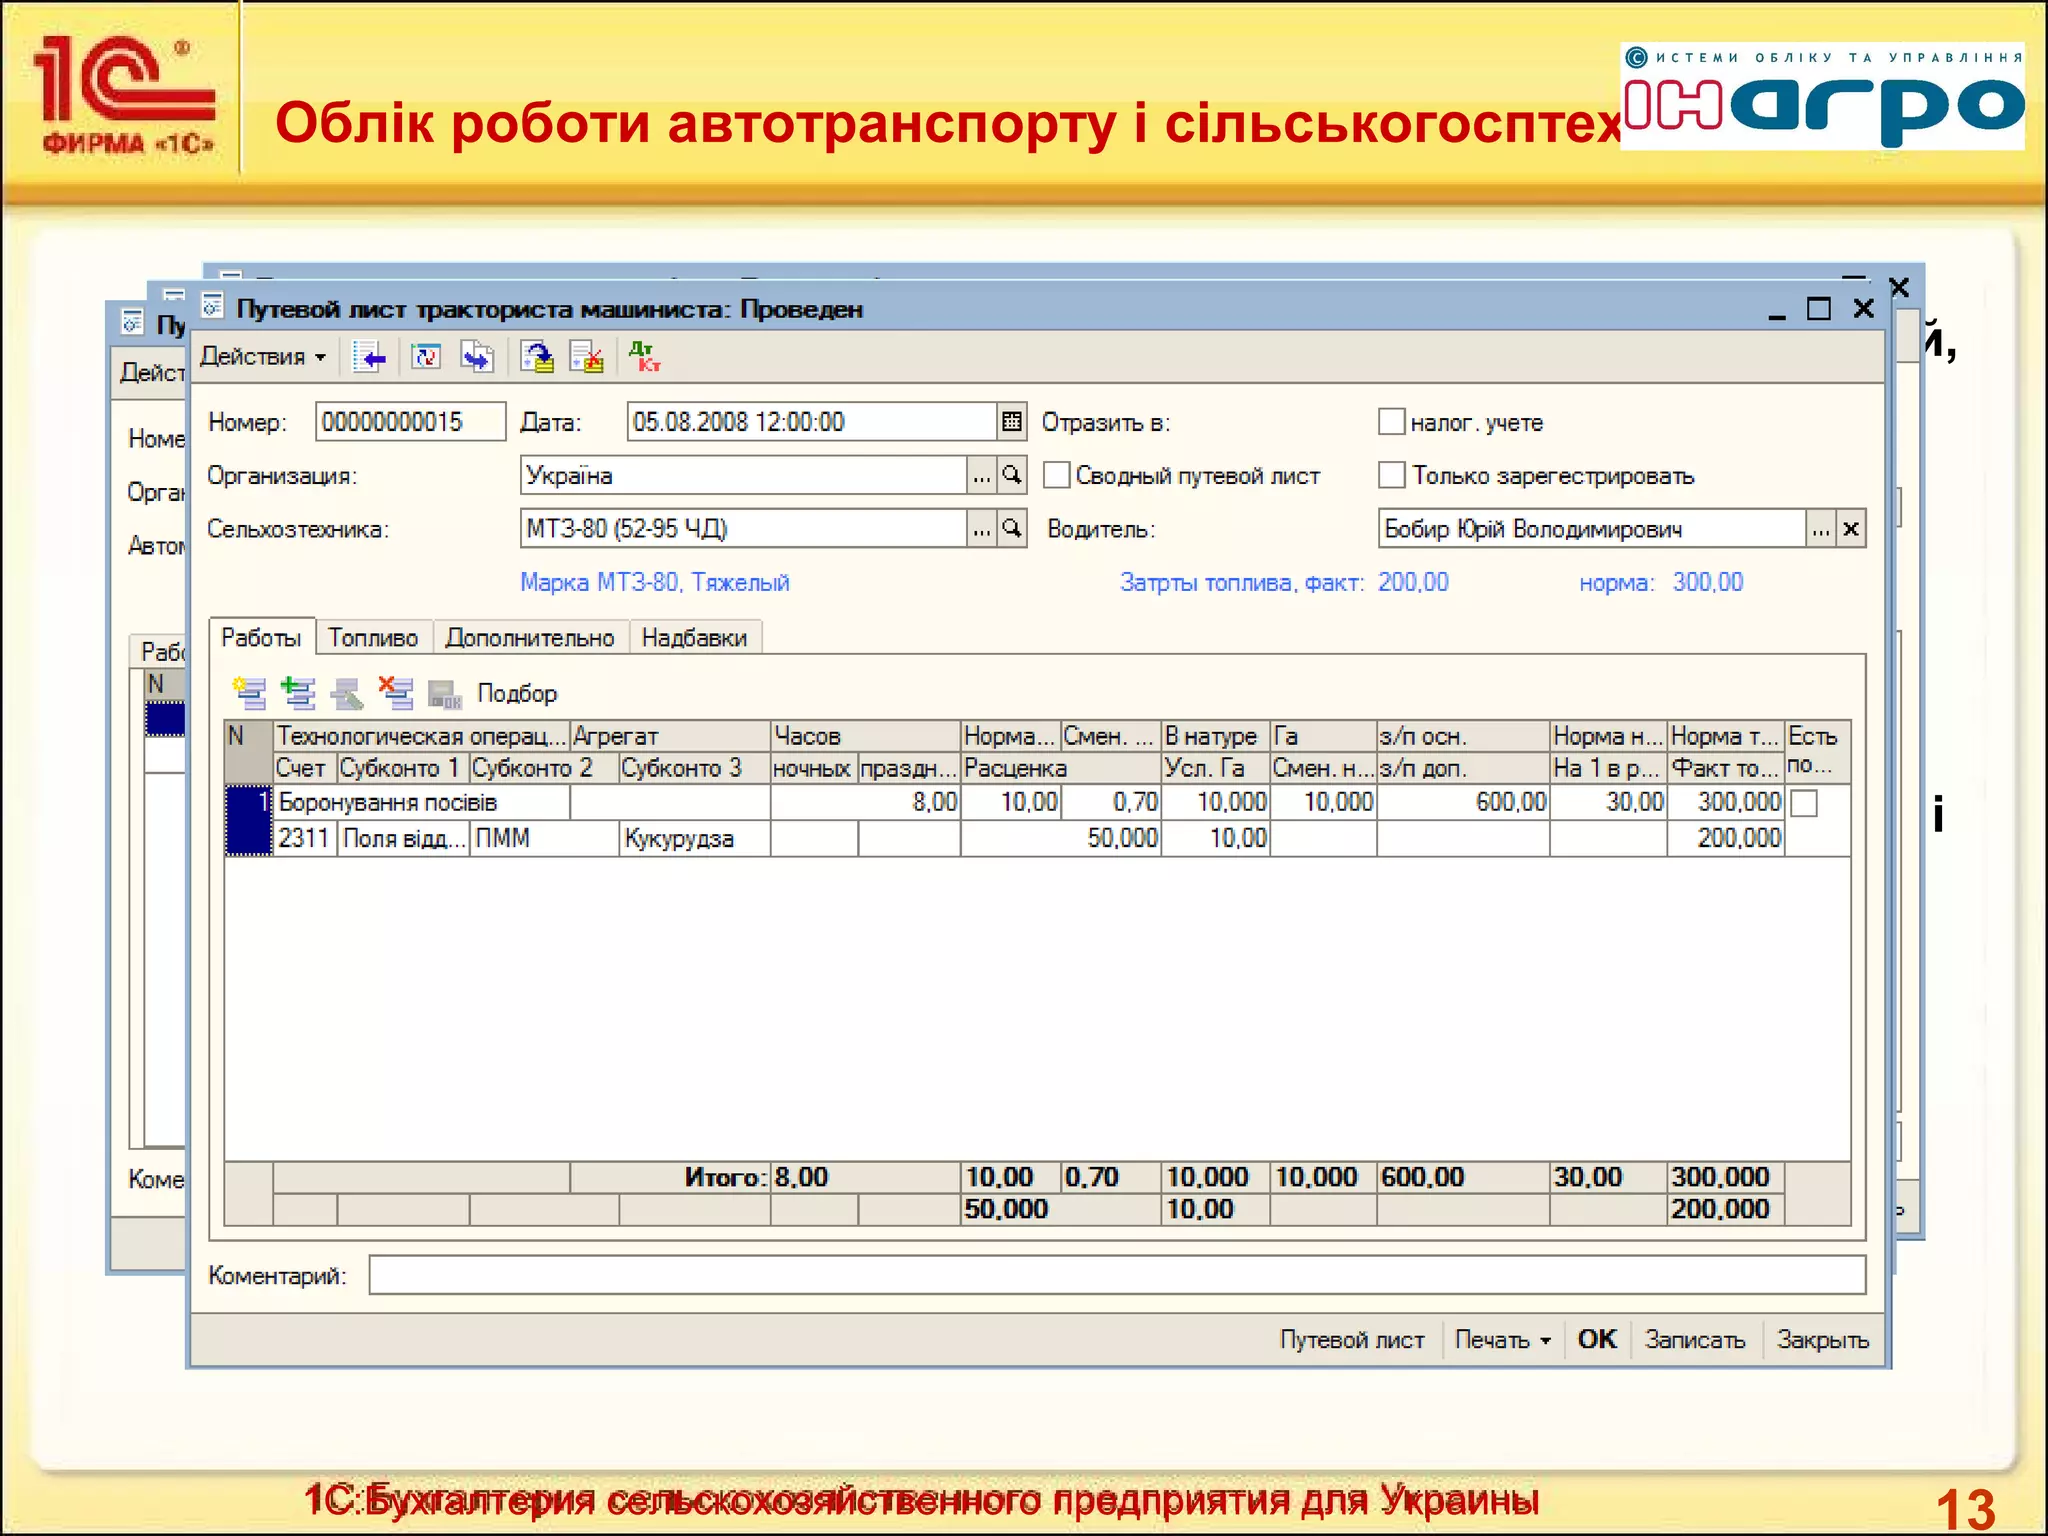Select the Поля відд... cell
Screen dimensions: 2048x1536
(404, 839)
